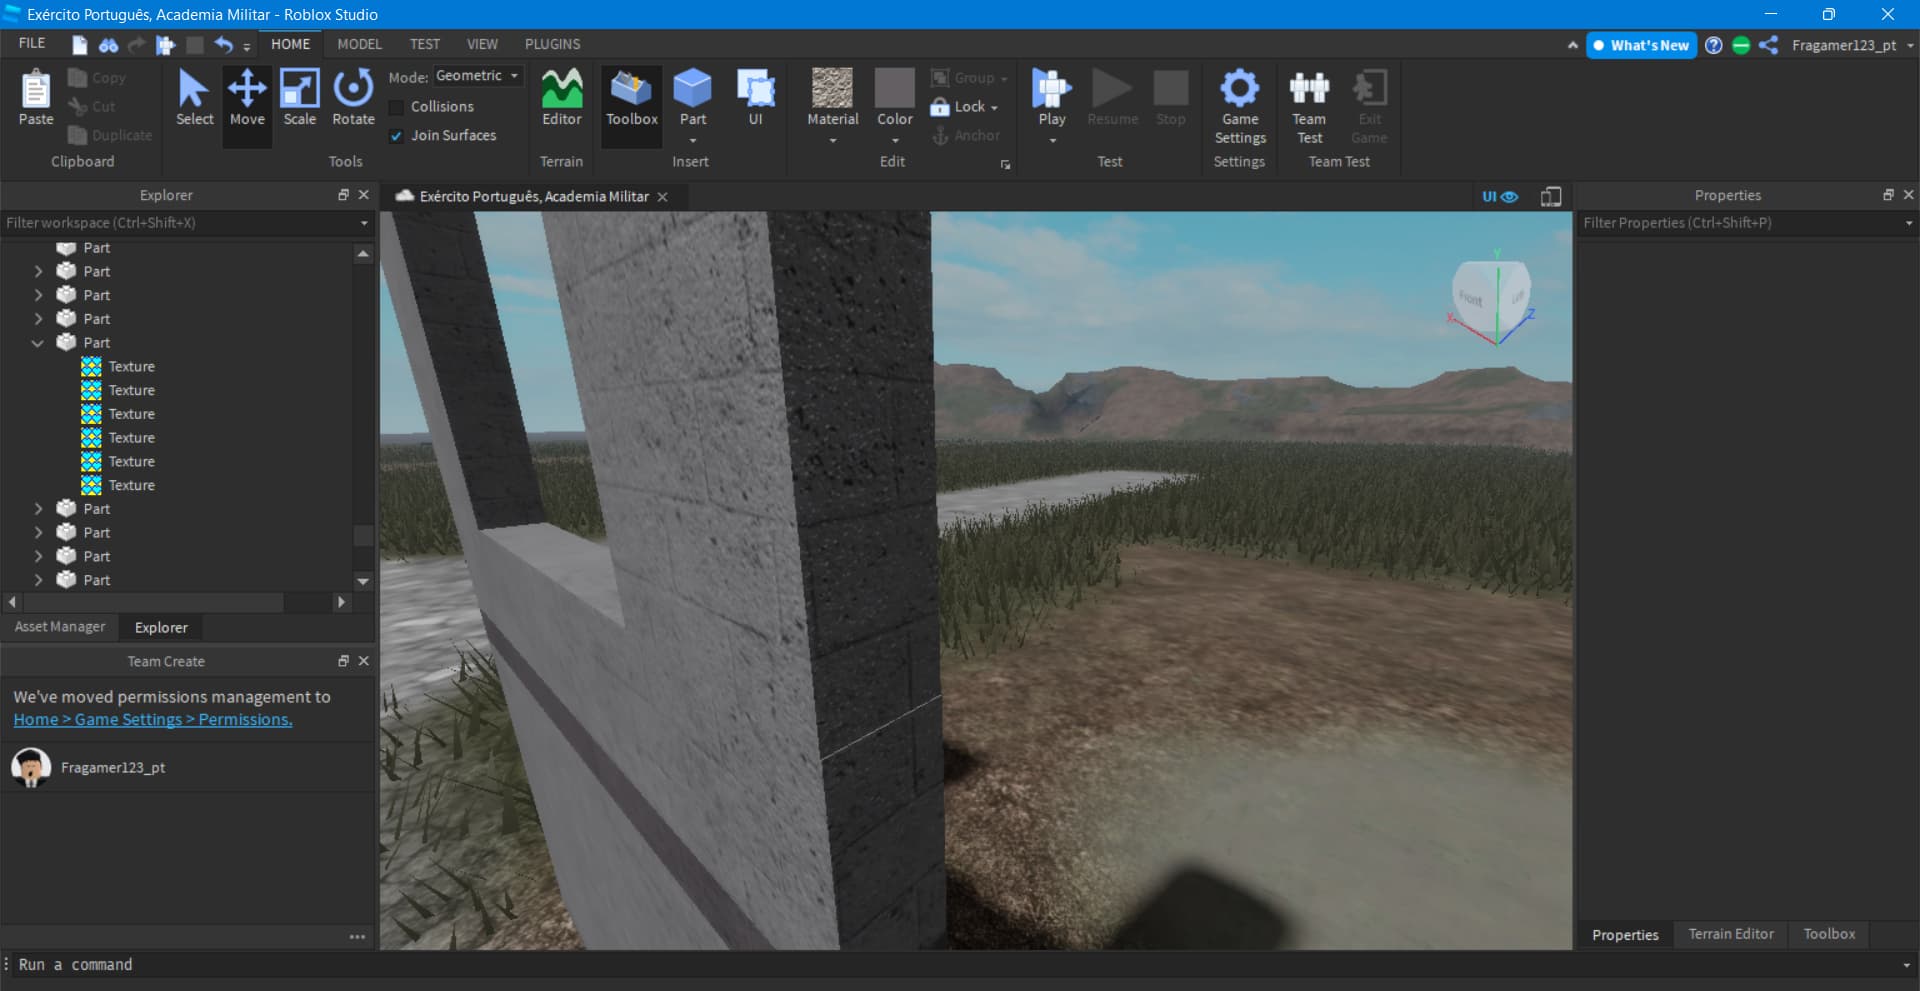
Task: Anchor the selected part
Action: (x=966, y=135)
